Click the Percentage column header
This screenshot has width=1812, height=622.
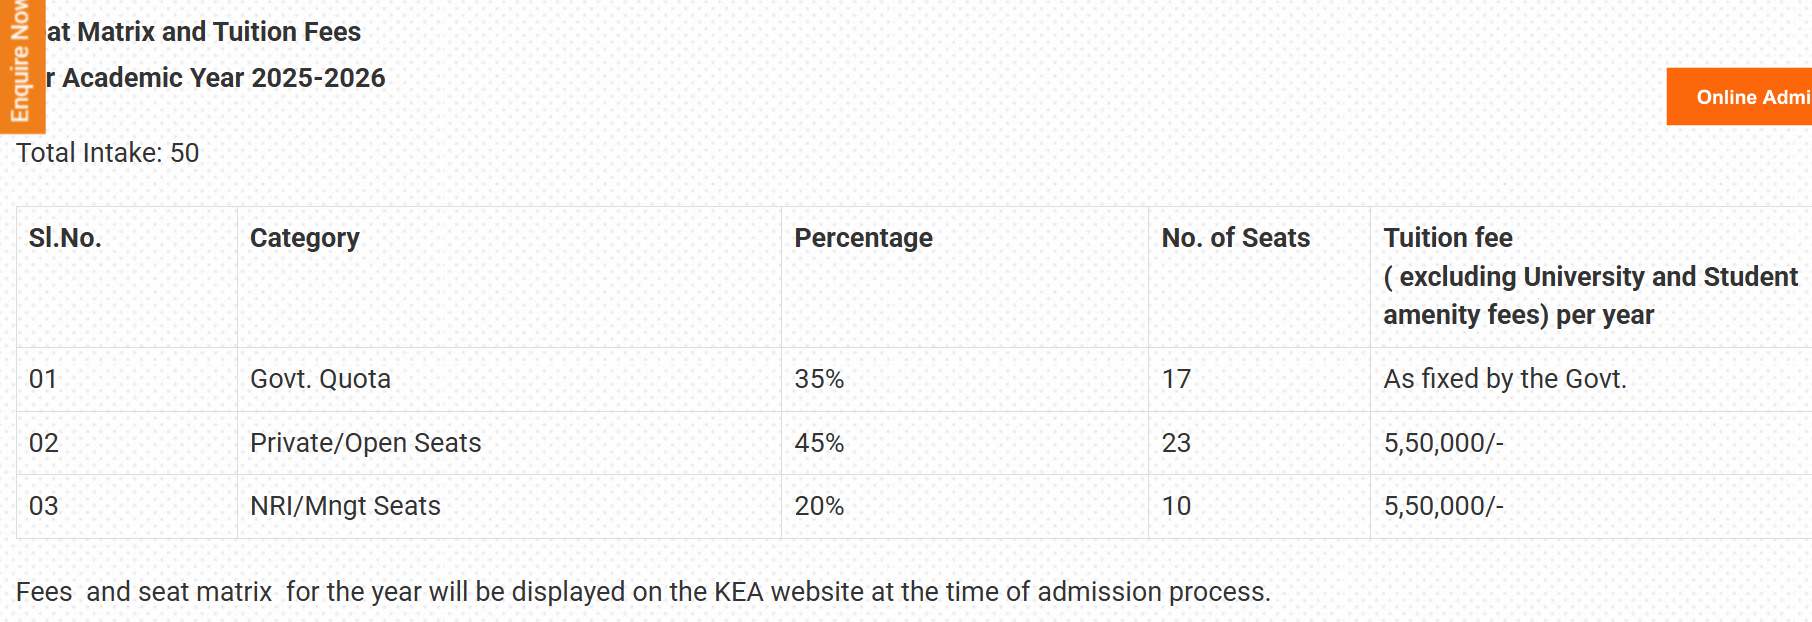click(863, 238)
